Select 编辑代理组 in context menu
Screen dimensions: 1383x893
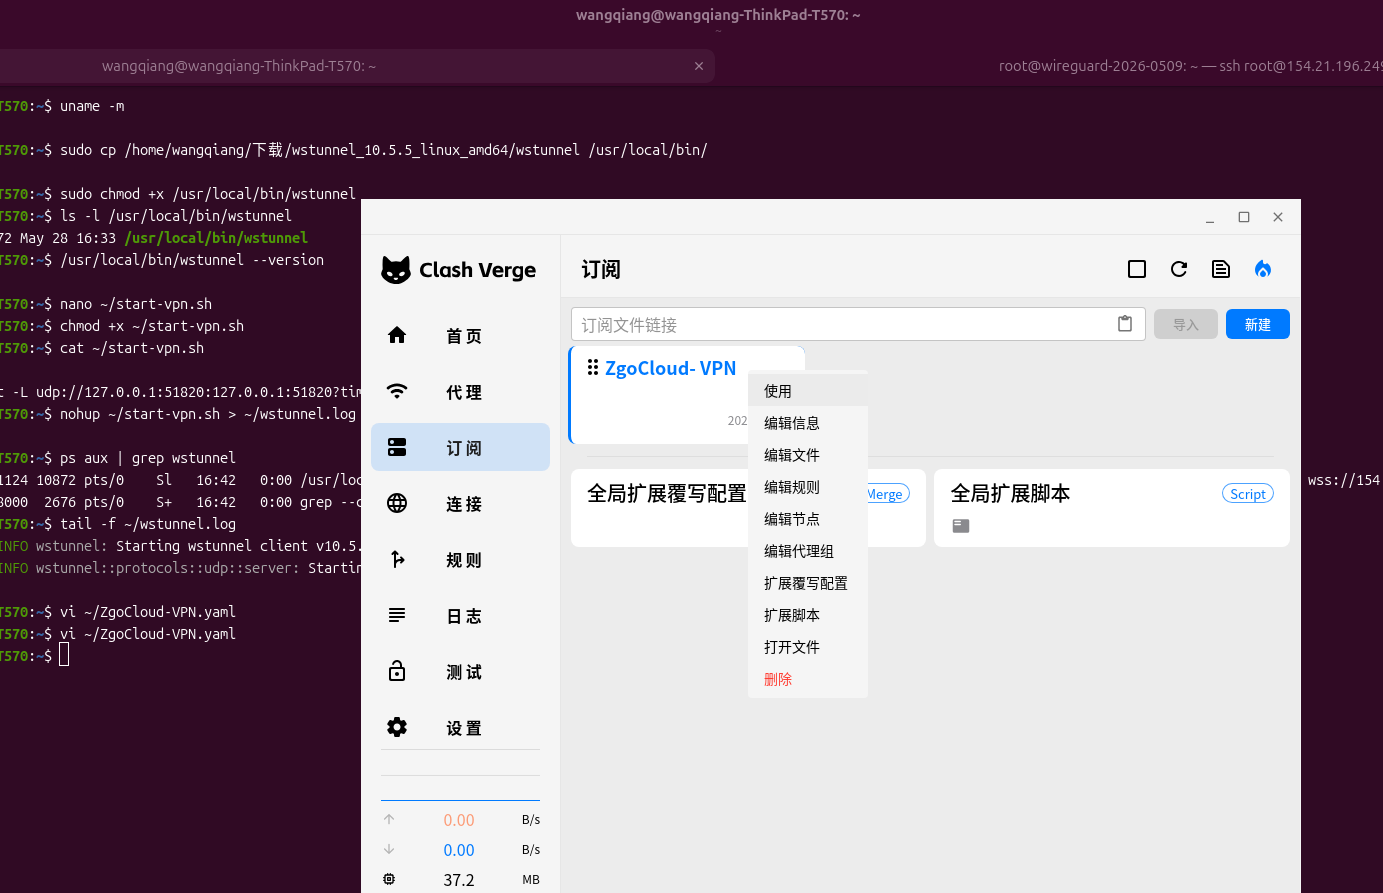tap(808, 551)
